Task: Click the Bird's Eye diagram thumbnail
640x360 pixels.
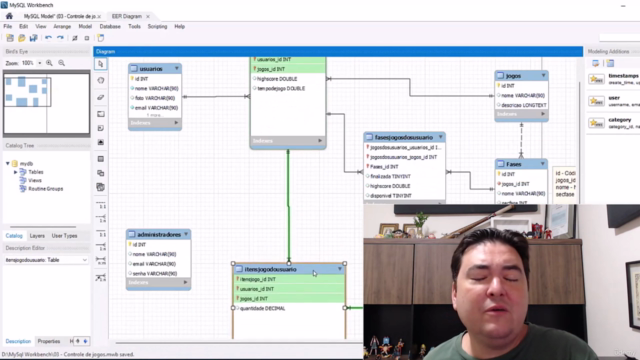Action: pos(47,103)
